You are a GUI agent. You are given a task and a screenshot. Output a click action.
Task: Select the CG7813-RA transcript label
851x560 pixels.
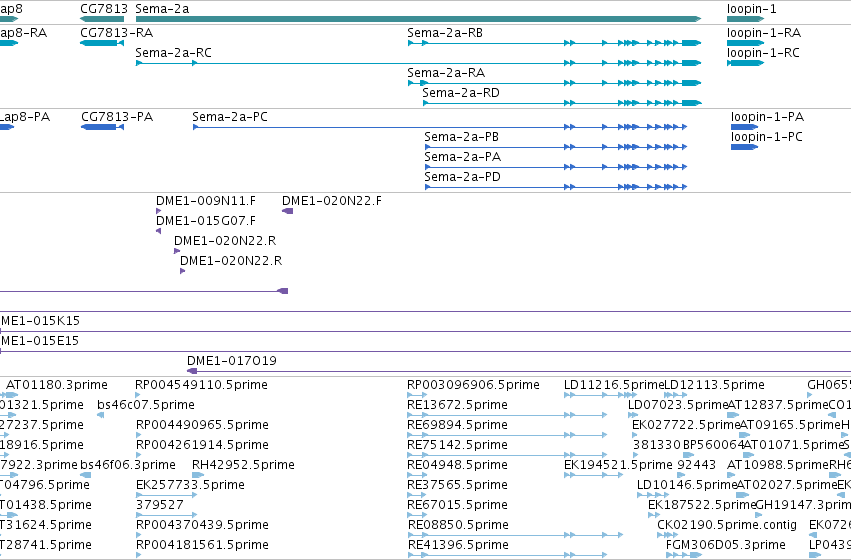tap(117, 33)
